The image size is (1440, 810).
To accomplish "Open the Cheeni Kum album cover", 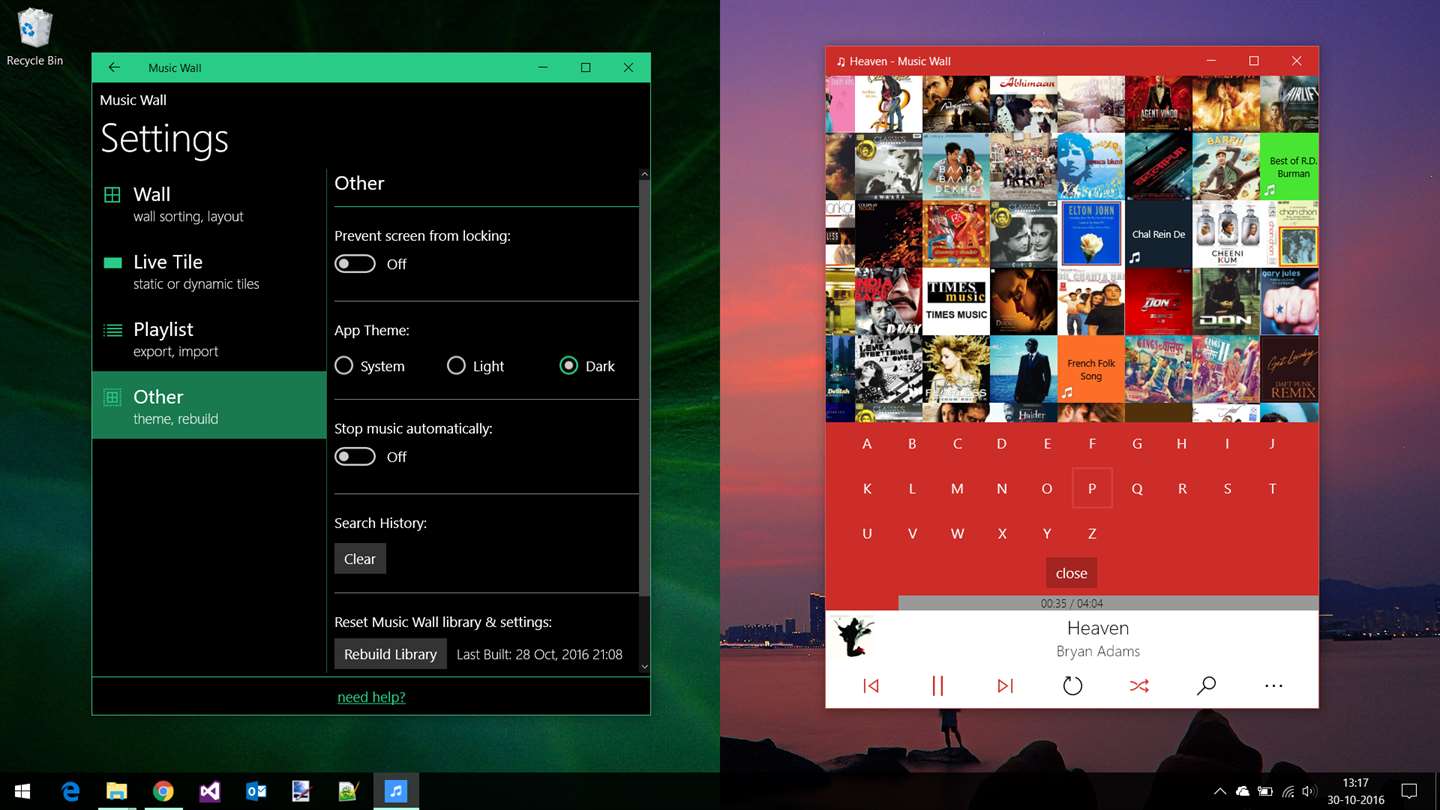I will point(1226,234).
